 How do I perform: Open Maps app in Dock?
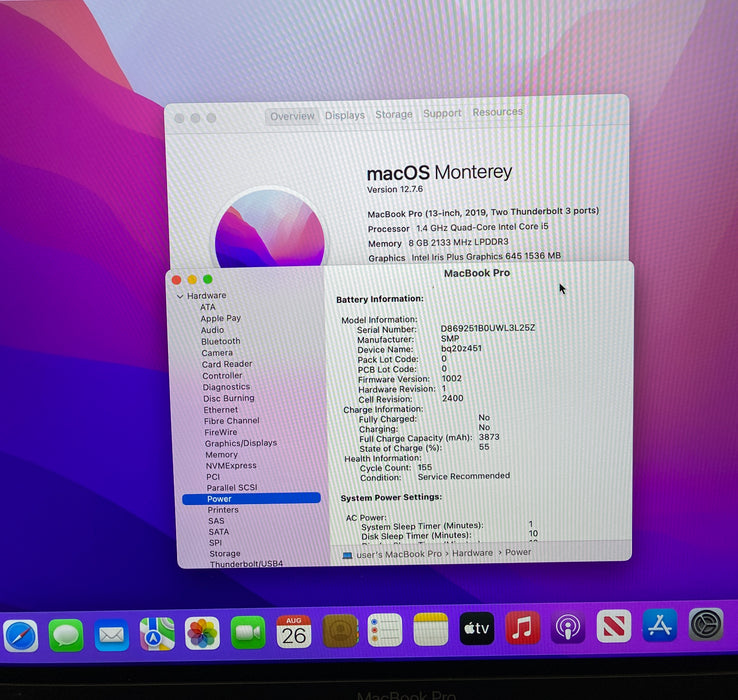click(x=157, y=634)
